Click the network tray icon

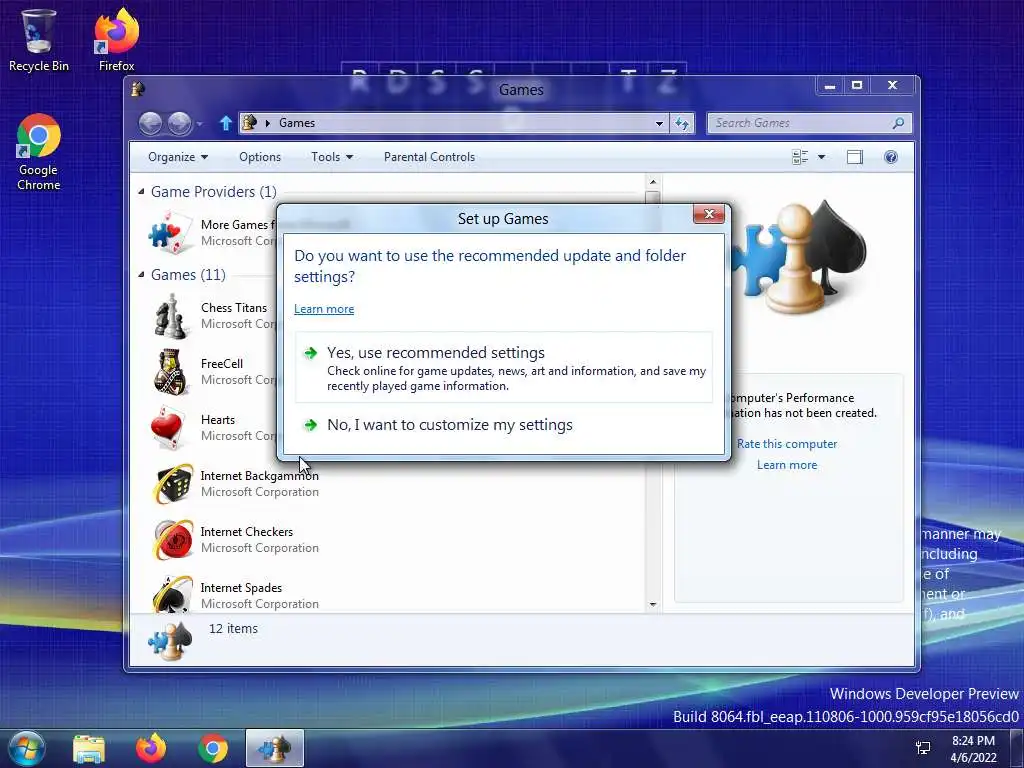tap(923, 748)
